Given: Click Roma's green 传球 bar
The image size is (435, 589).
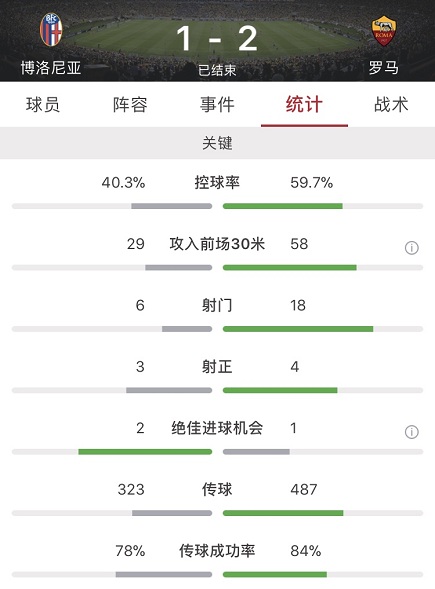Looking at the screenshot, I should (x=283, y=513).
